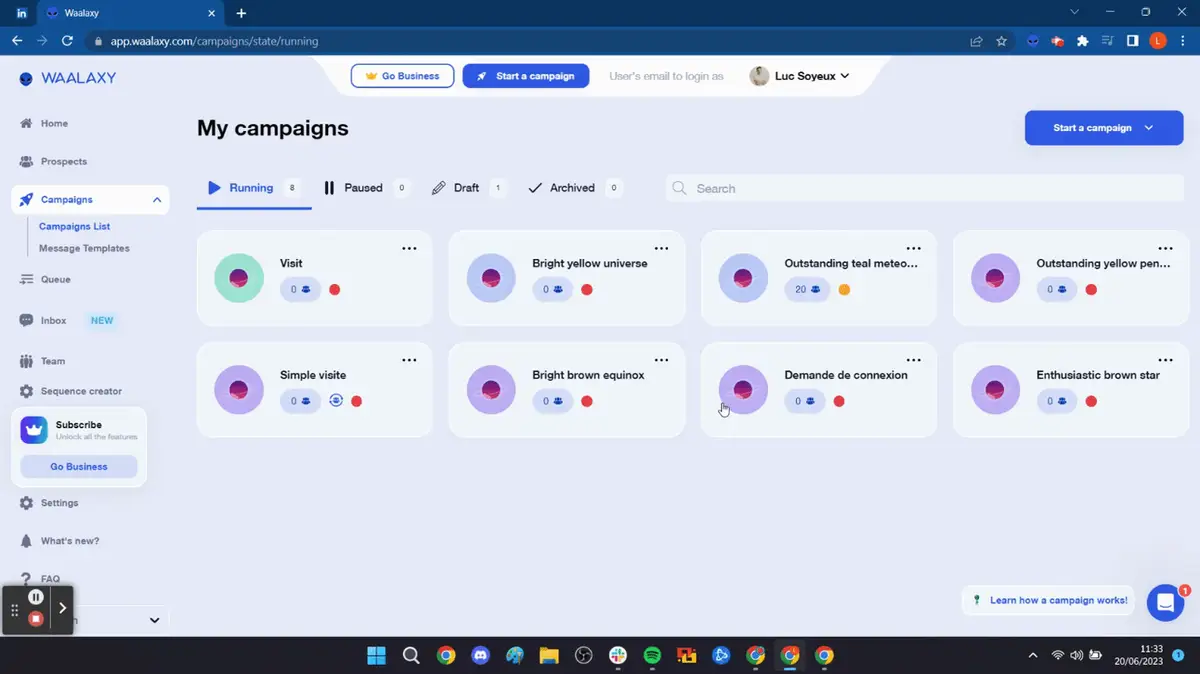This screenshot has height=674, width=1200.
Task: Reload the page with the refresh button
Action: pos(67,41)
